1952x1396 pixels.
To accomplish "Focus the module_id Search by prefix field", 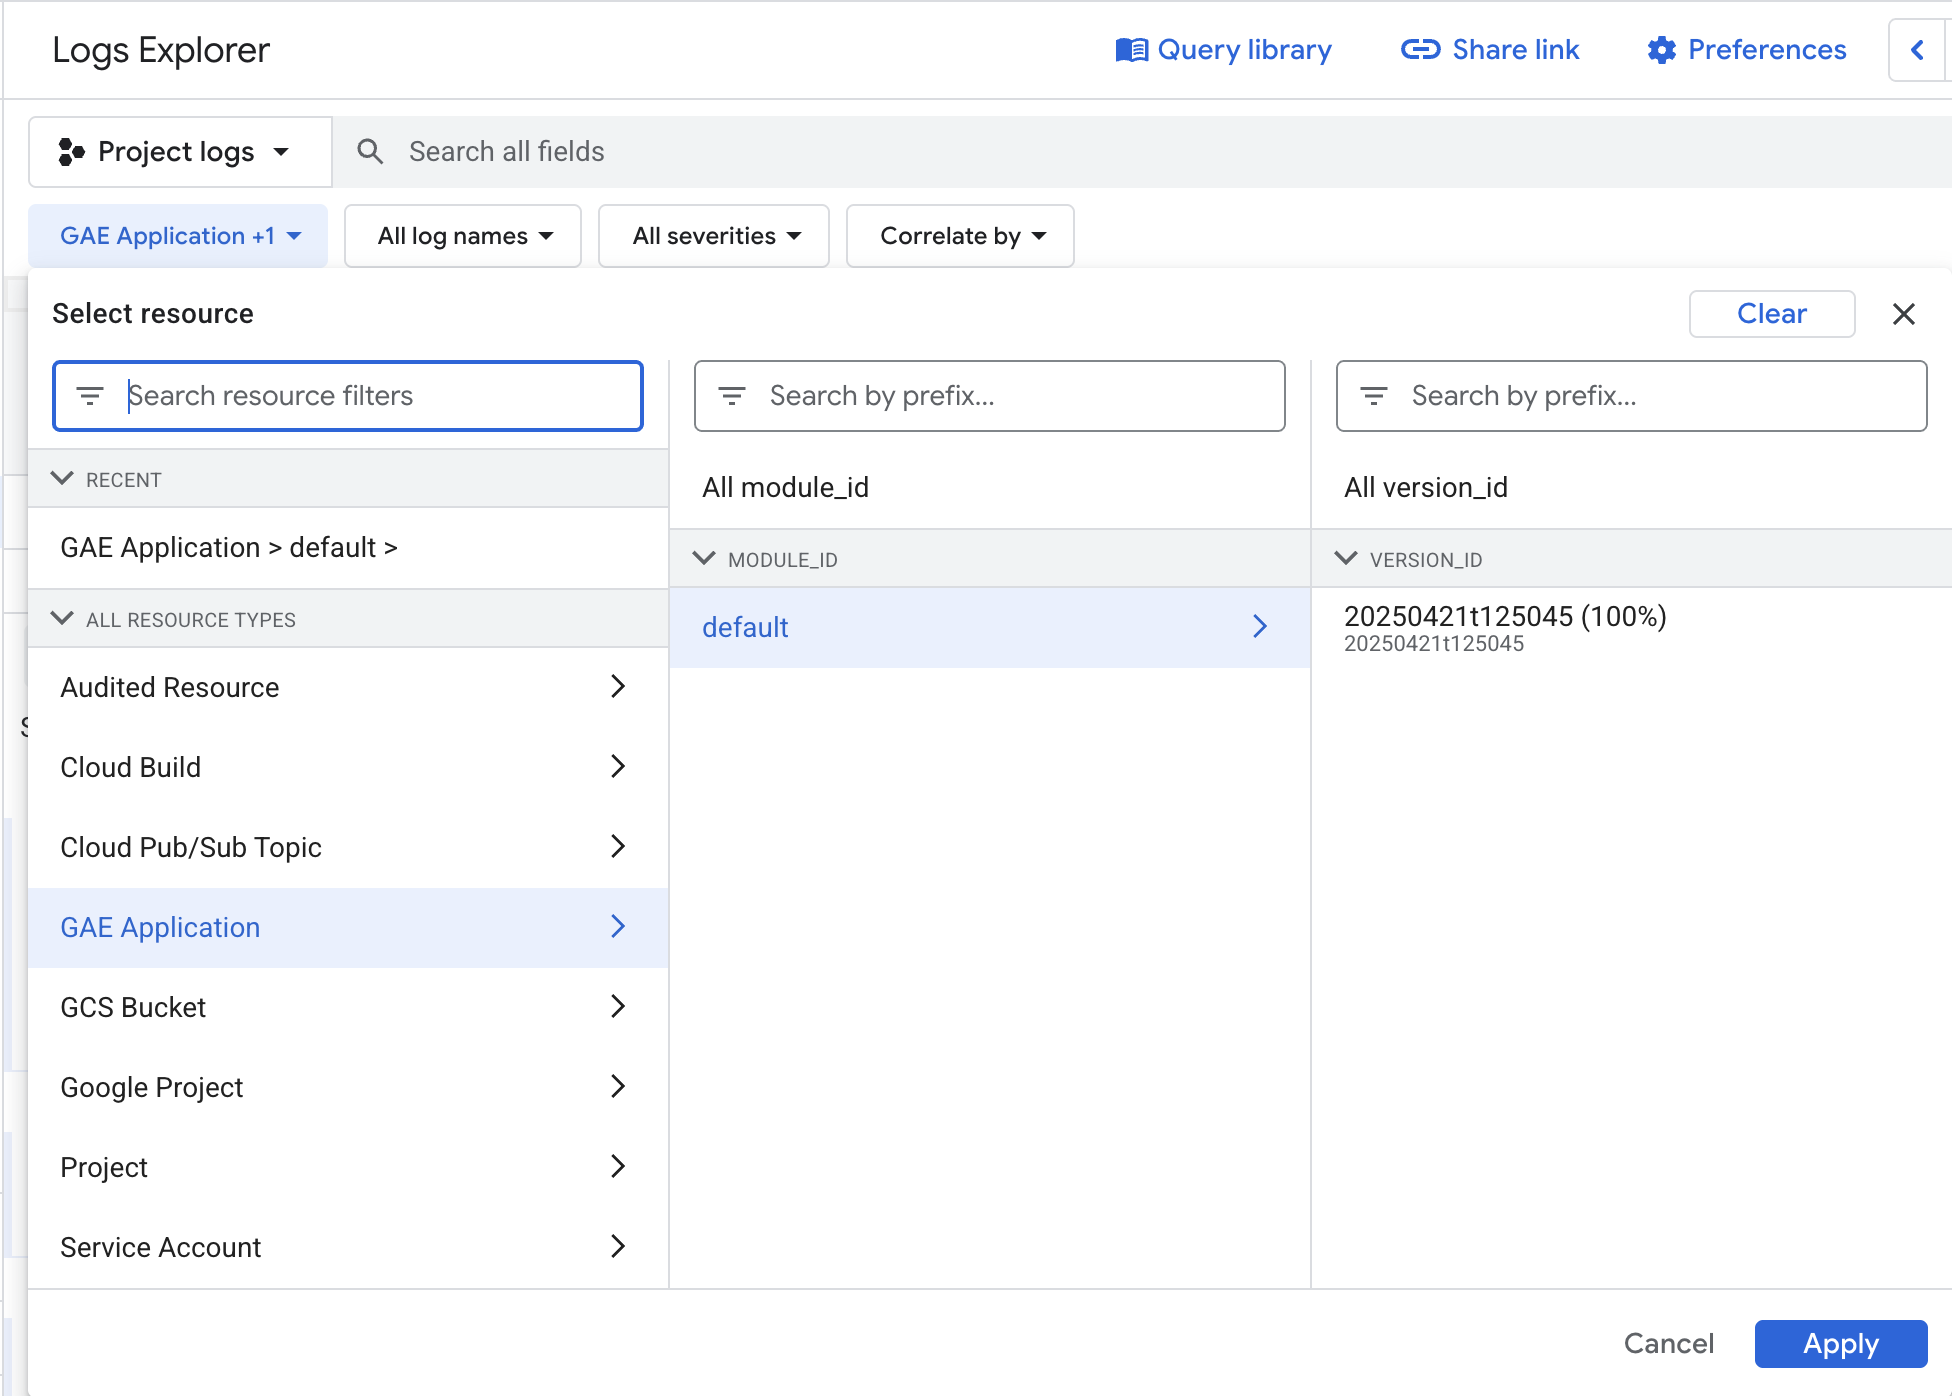I will [990, 396].
